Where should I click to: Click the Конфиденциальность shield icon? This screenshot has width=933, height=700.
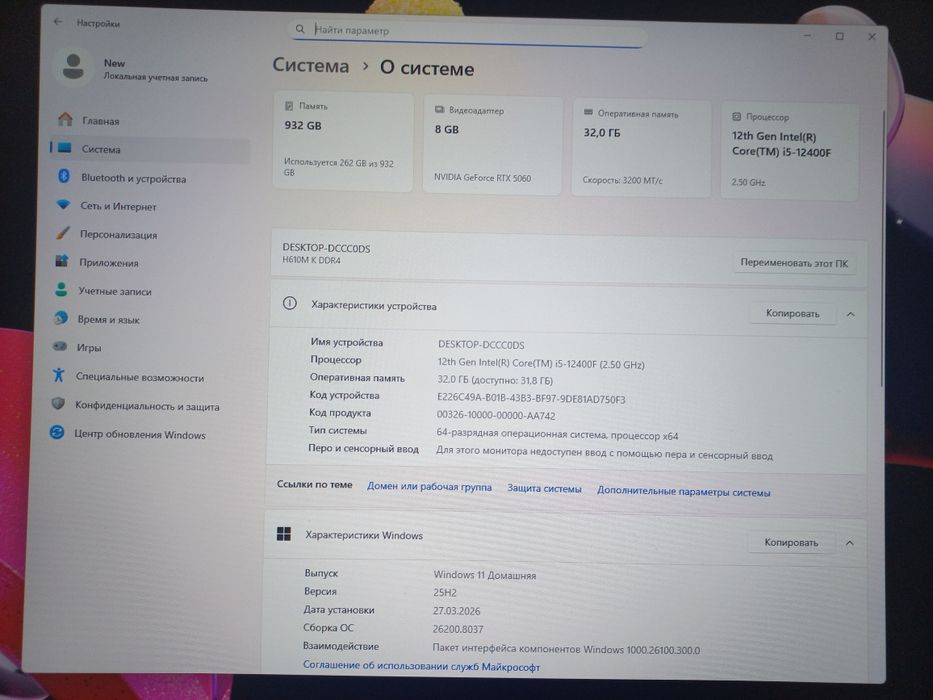click(58, 404)
